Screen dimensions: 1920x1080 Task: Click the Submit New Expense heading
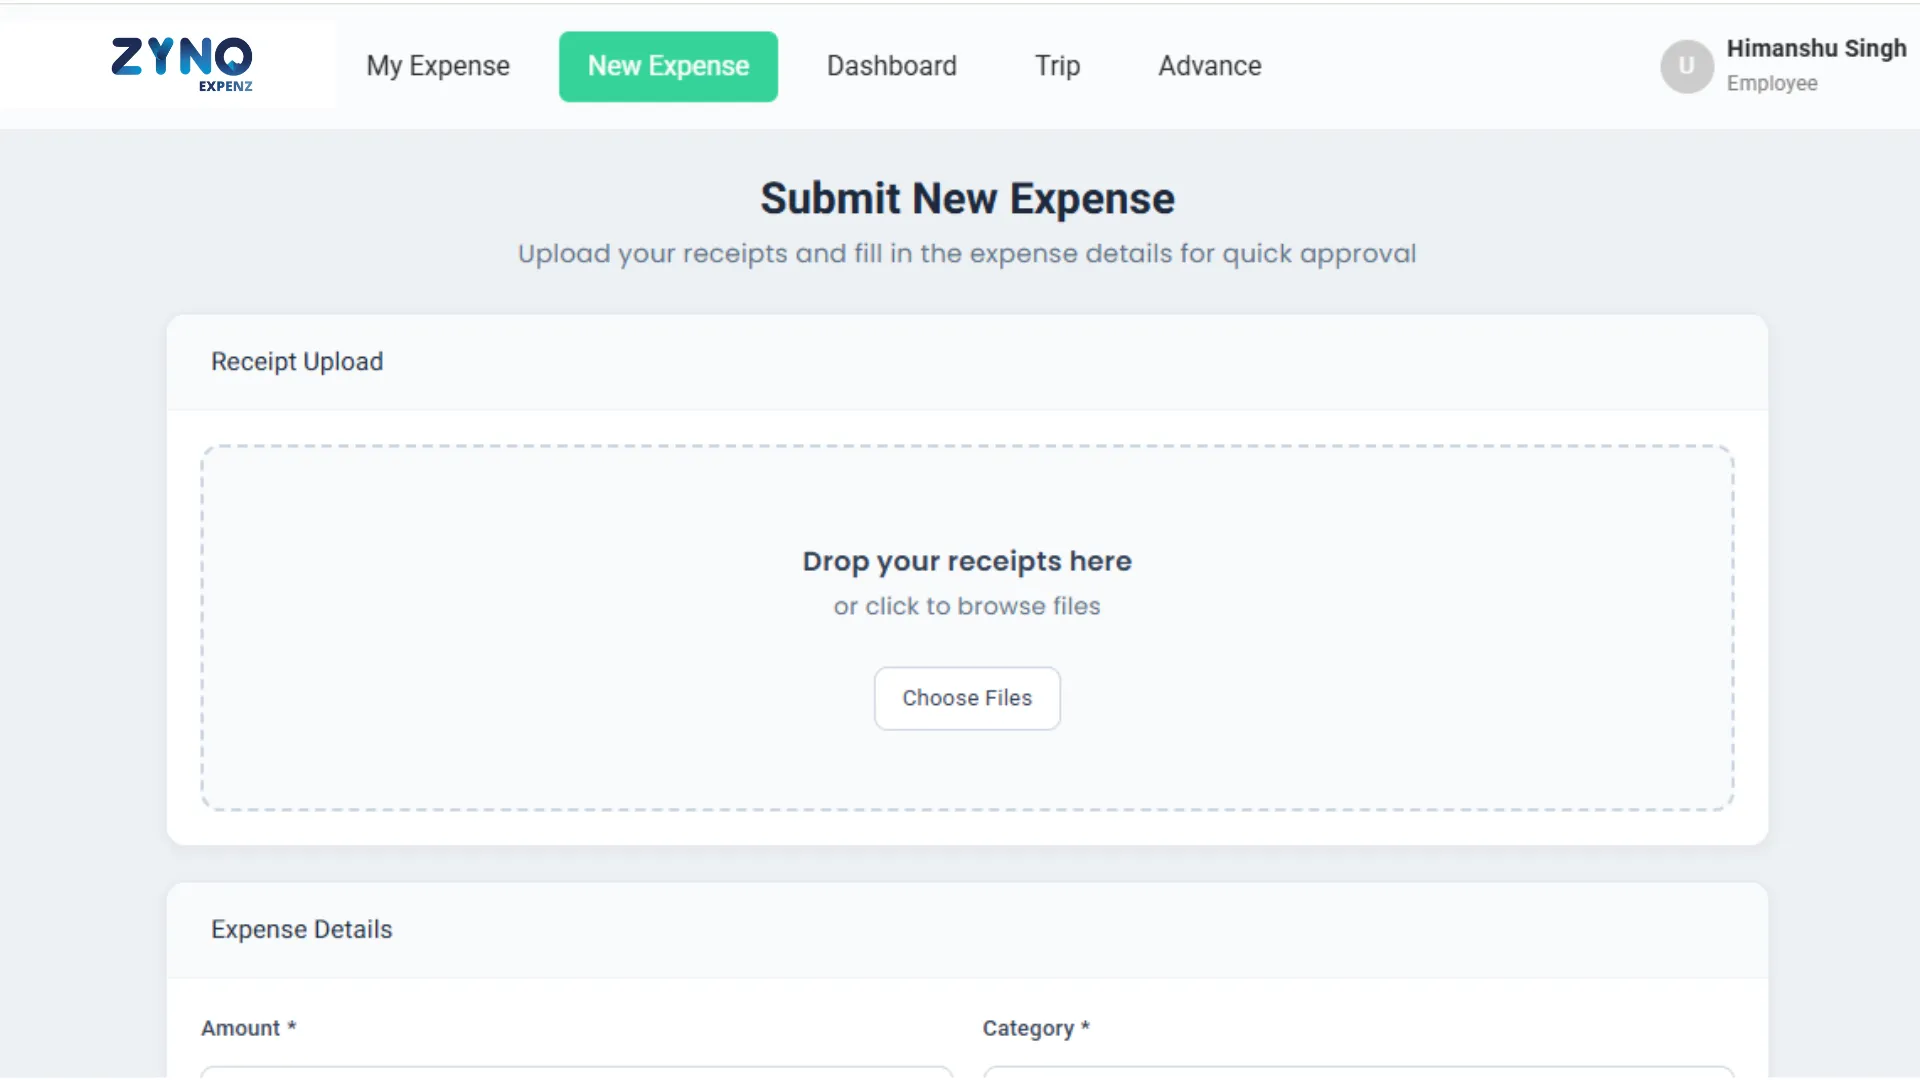[966, 198]
